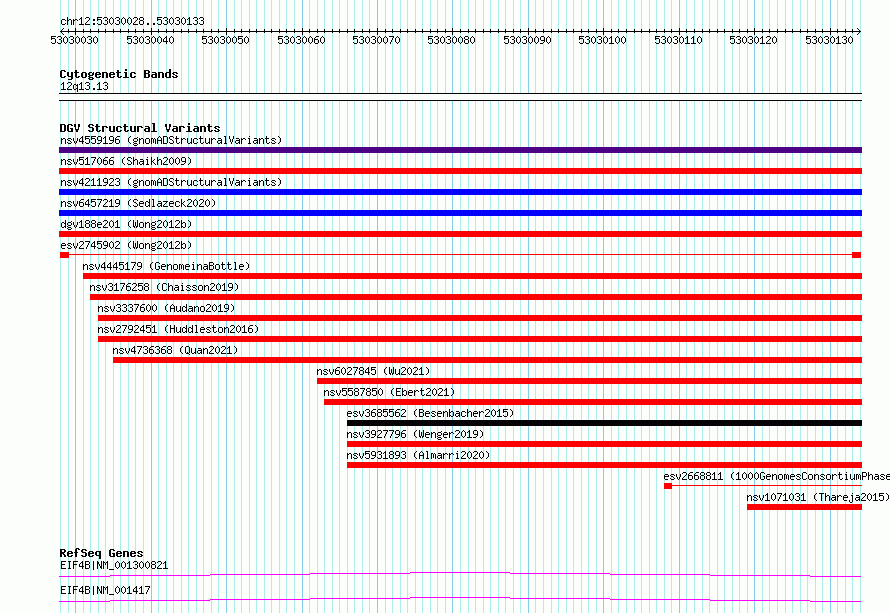890x613 pixels.
Task: Click the nsv4559196 gnomADStructuralVariants label
Action: click(171, 140)
